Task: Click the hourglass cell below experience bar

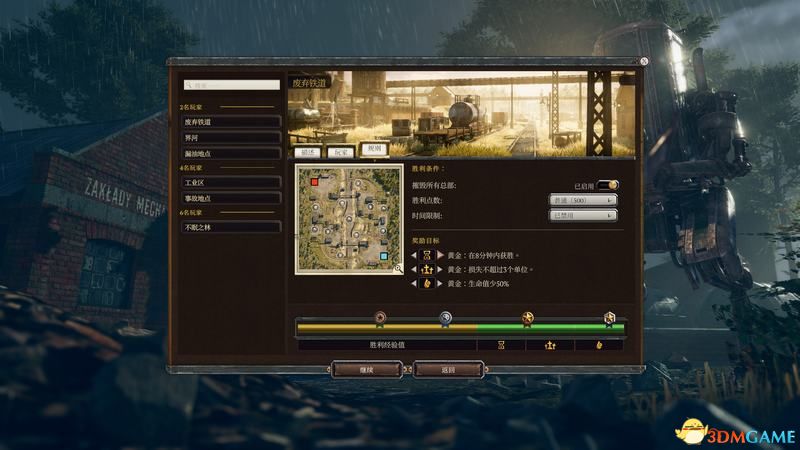Action: pyautogui.click(x=501, y=345)
